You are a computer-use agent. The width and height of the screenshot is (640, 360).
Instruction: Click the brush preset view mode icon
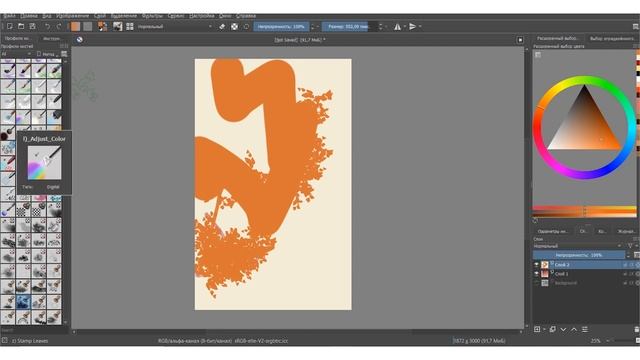click(64, 54)
